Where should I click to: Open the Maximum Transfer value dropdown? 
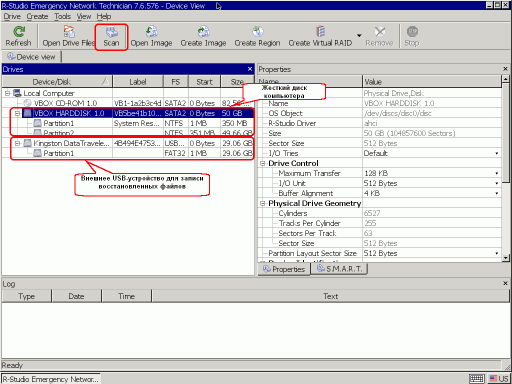[x=497, y=173]
